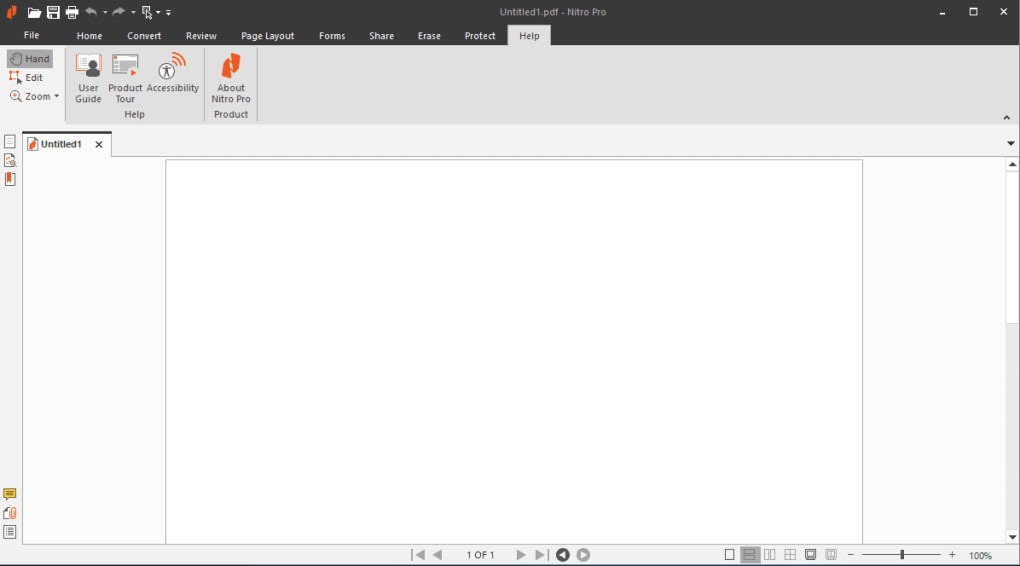Open the document tabs list dropdown
The image size is (1020, 566).
coord(1010,143)
